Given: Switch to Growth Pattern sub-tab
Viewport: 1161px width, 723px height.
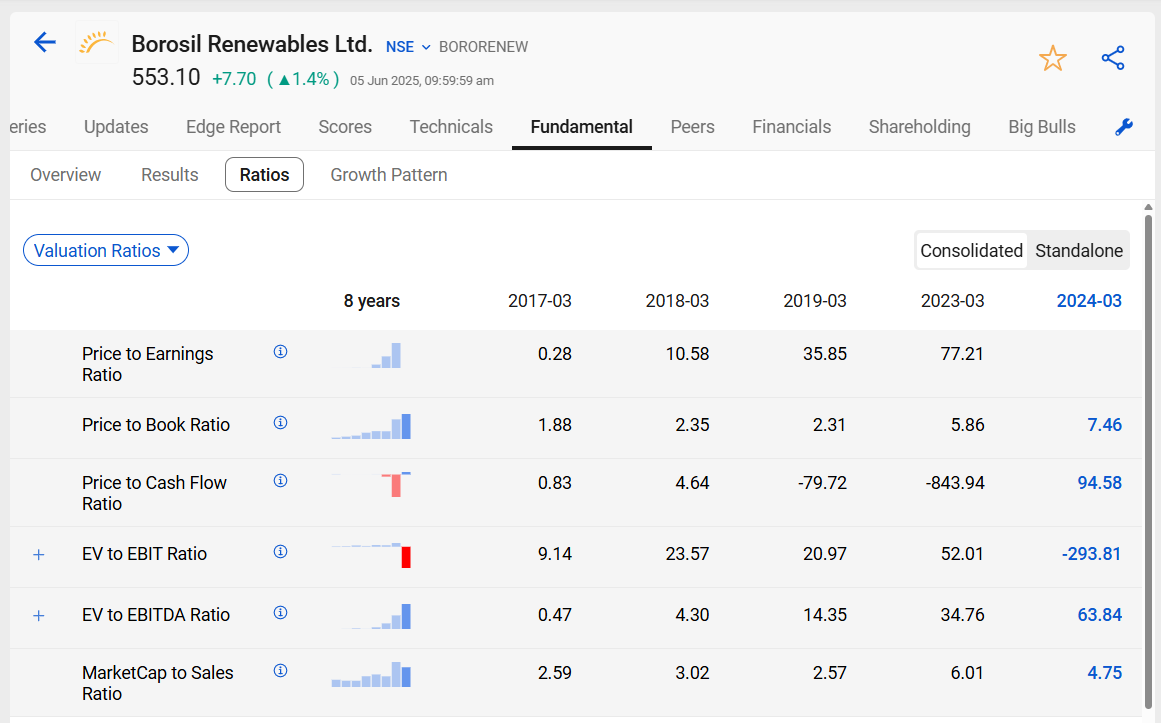Looking at the screenshot, I should click(389, 175).
